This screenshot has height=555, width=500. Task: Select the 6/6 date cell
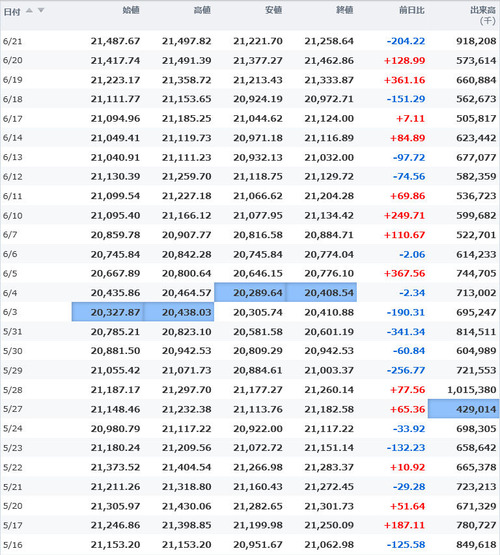click(x=10, y=254)
